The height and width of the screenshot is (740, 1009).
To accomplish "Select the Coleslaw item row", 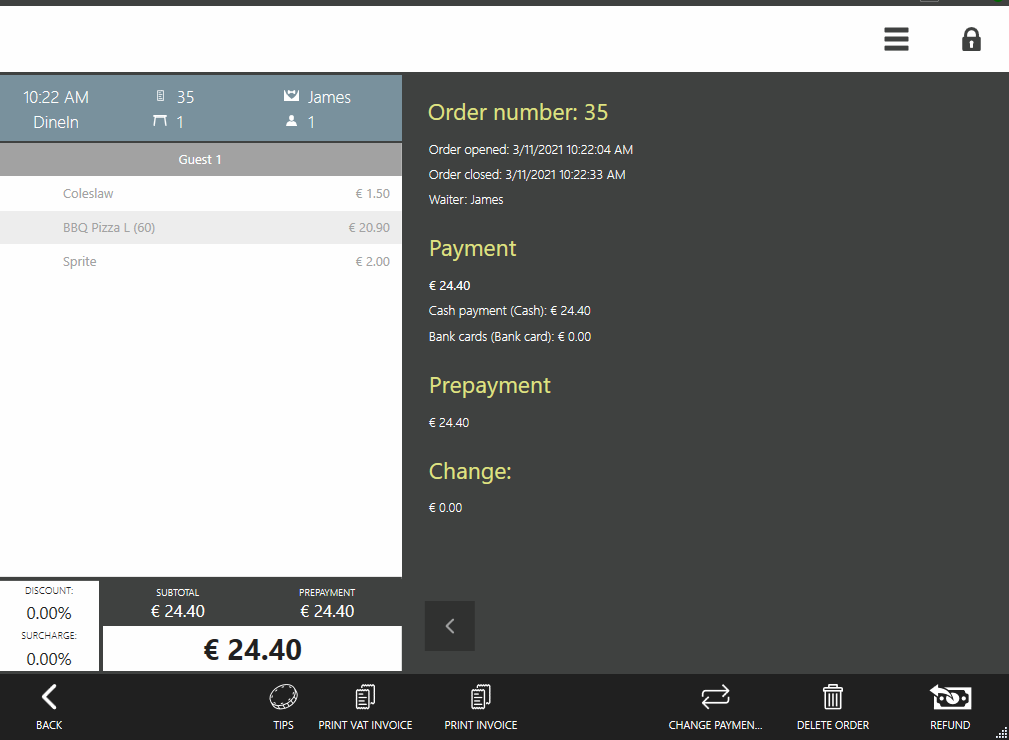I will click(200, 193).
